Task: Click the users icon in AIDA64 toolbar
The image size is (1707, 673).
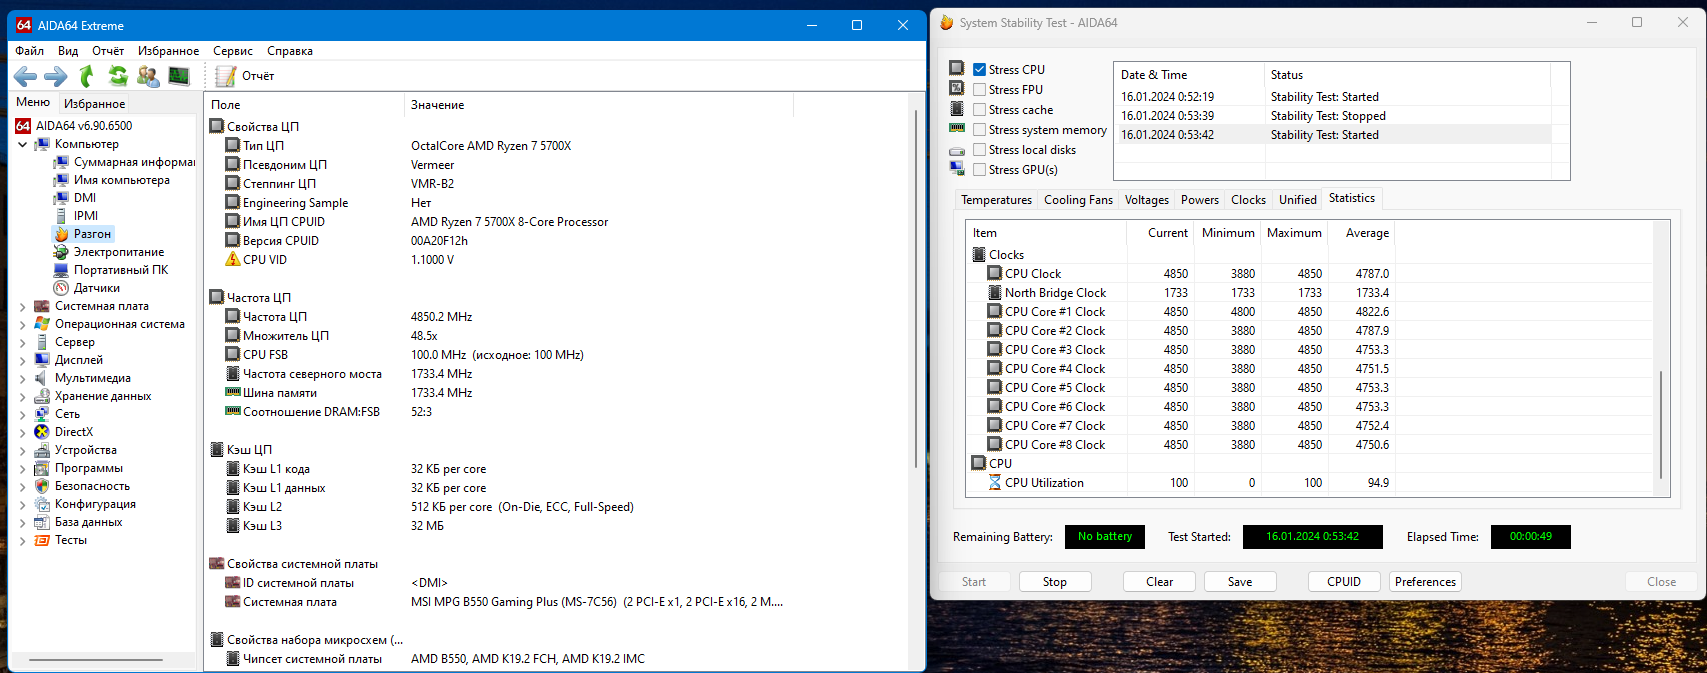Action: point(148,76)
